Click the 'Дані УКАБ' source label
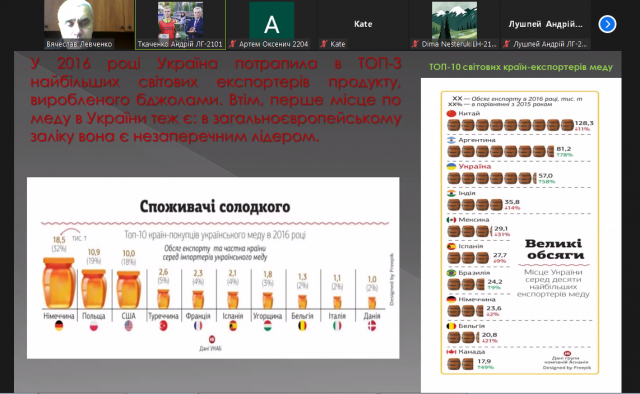This screenshot has height=394, width=640. click(x=211, y=348)
